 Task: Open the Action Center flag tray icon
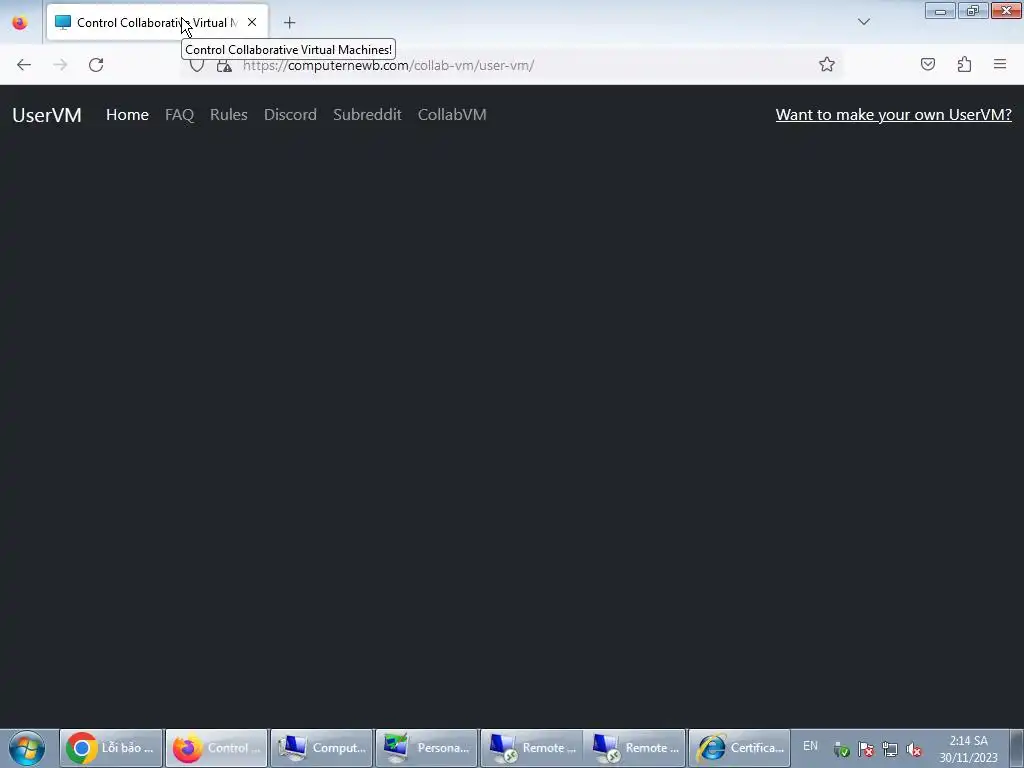click(x=866, y=750)
